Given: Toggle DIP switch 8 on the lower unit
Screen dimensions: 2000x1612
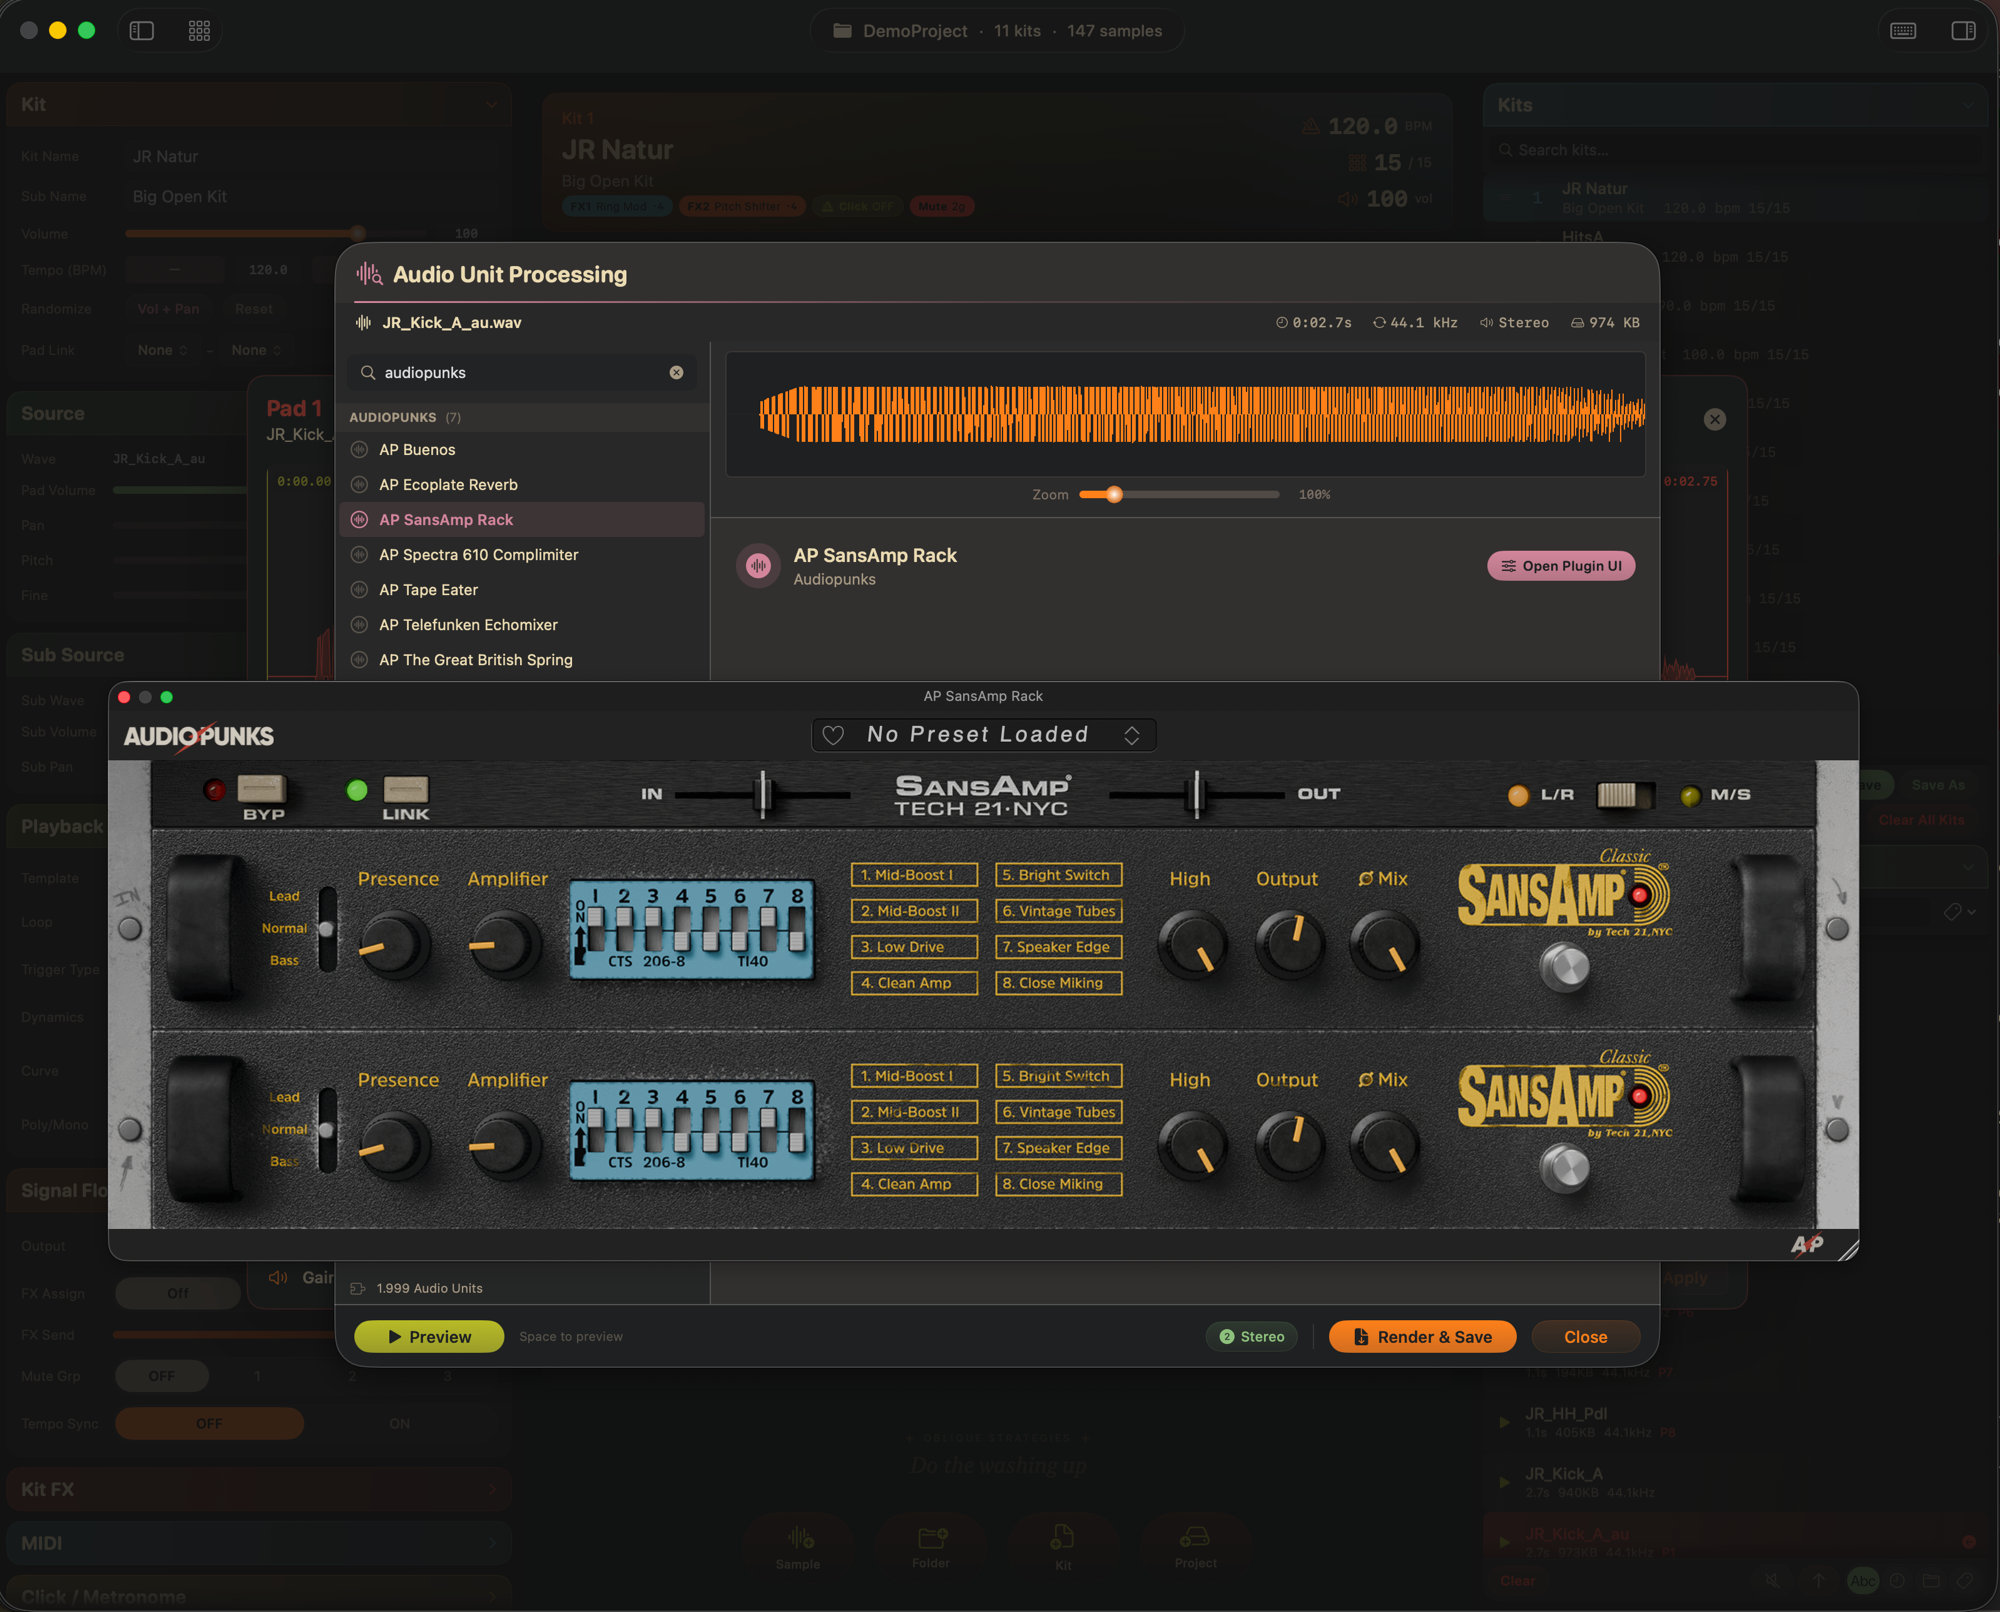Looking at the screenshot, I should (797, 1130).
